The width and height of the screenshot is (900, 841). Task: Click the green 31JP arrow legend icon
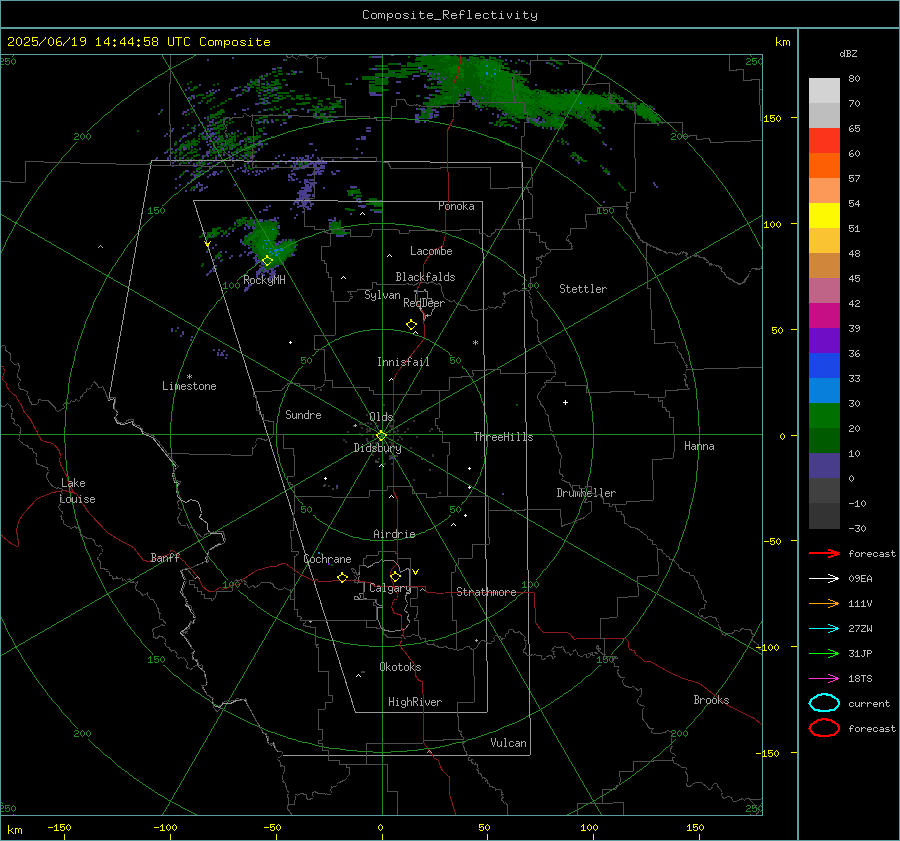click(824, 653)
